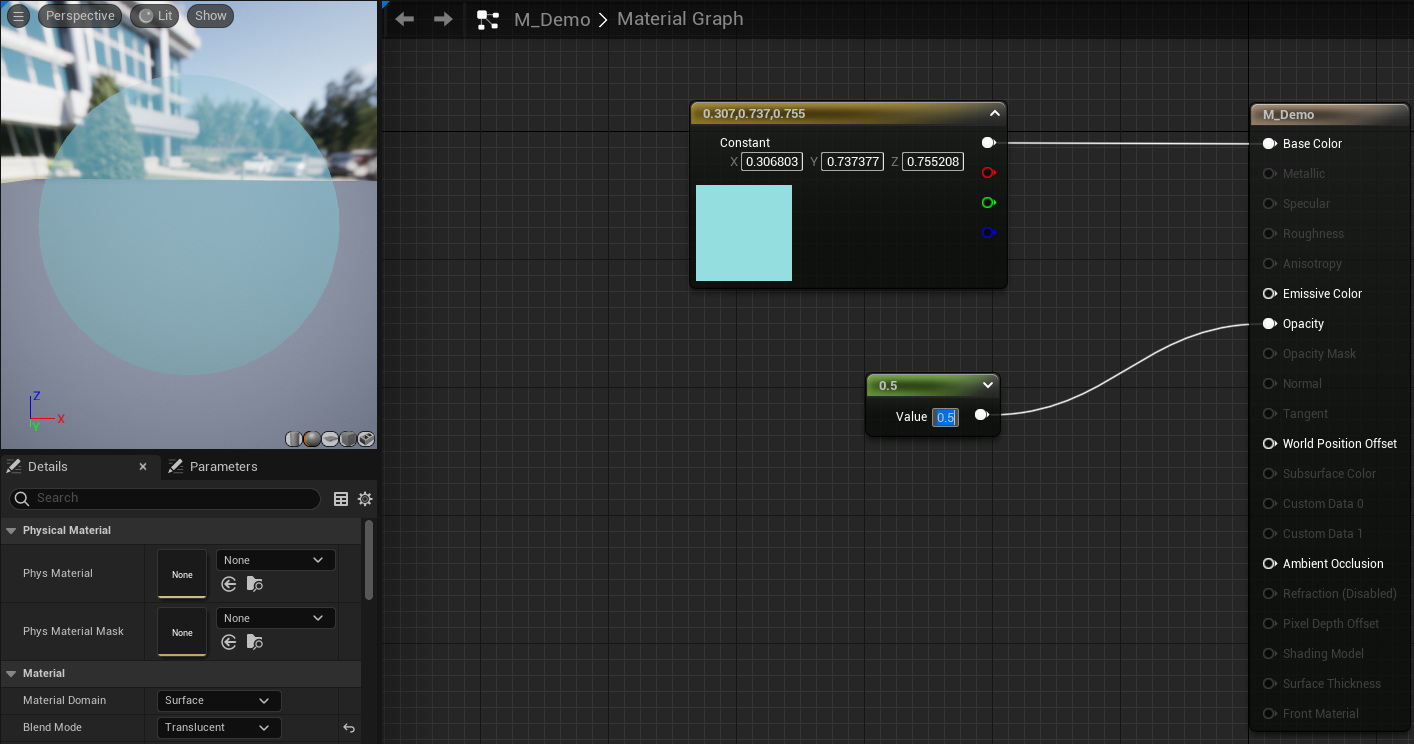Image resolution: width=1414 pixels, height=744 pixels.
Task: Collapse the Physical Material section
Action: (12, 530)
